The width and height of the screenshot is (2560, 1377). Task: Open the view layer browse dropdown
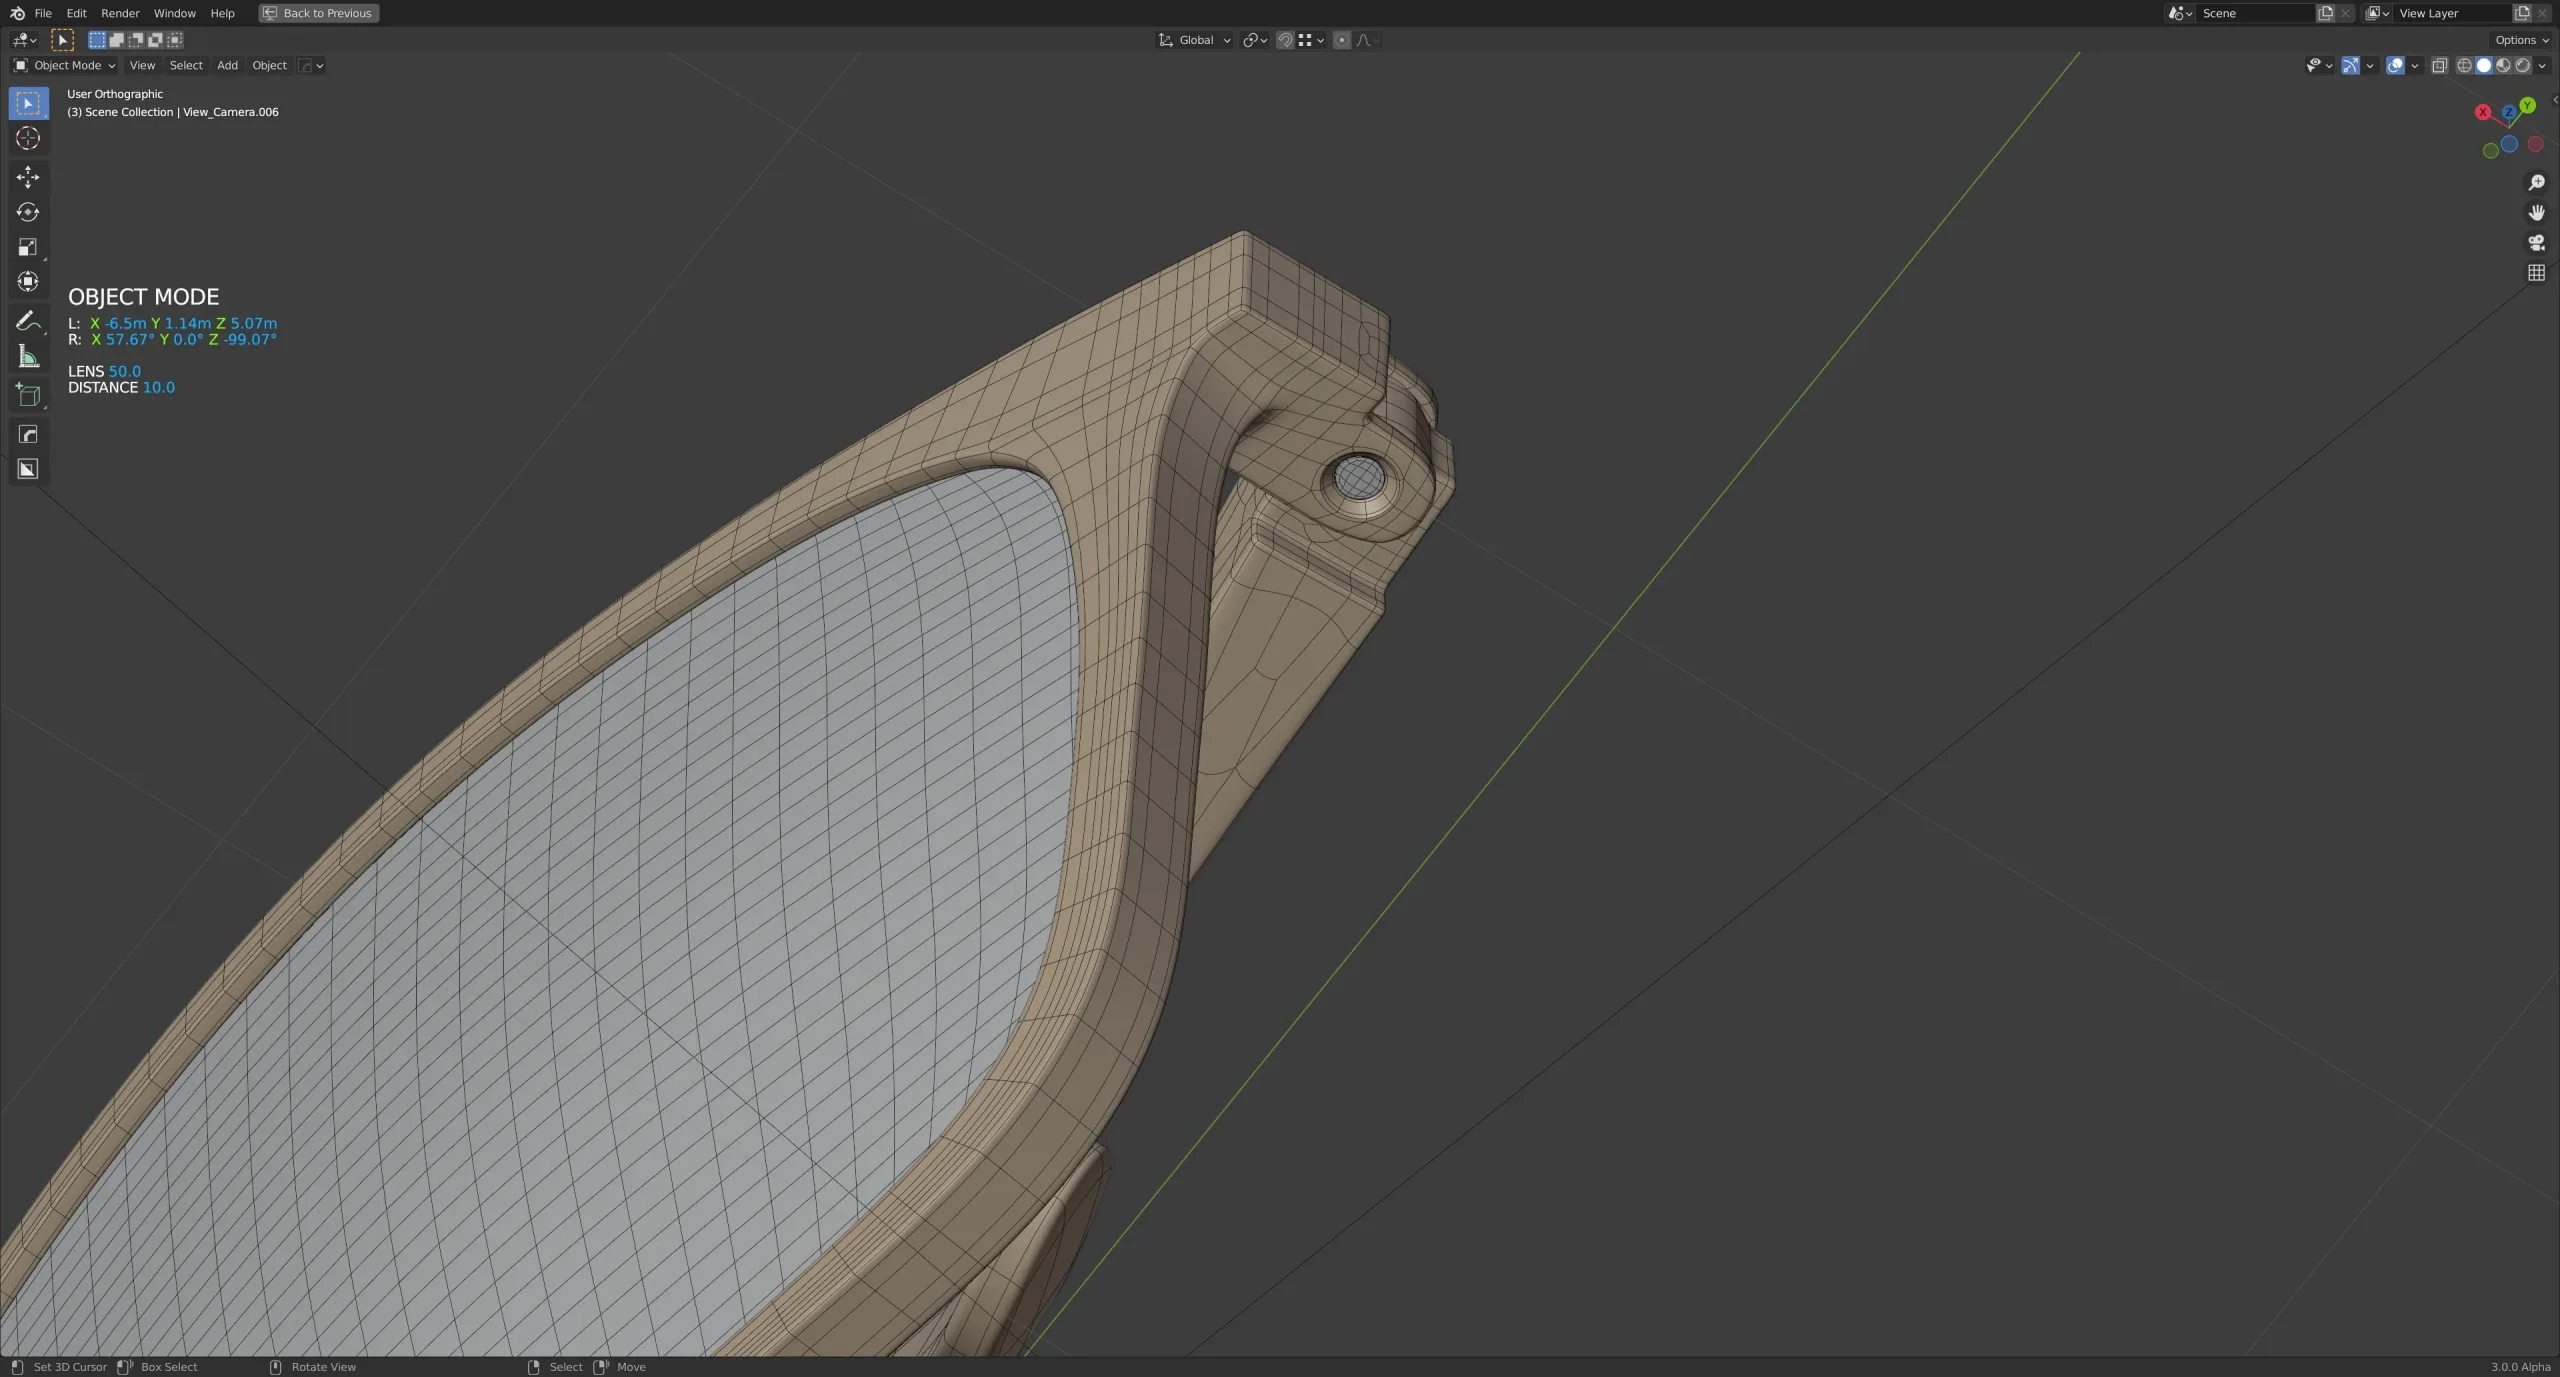[2378, 13]
